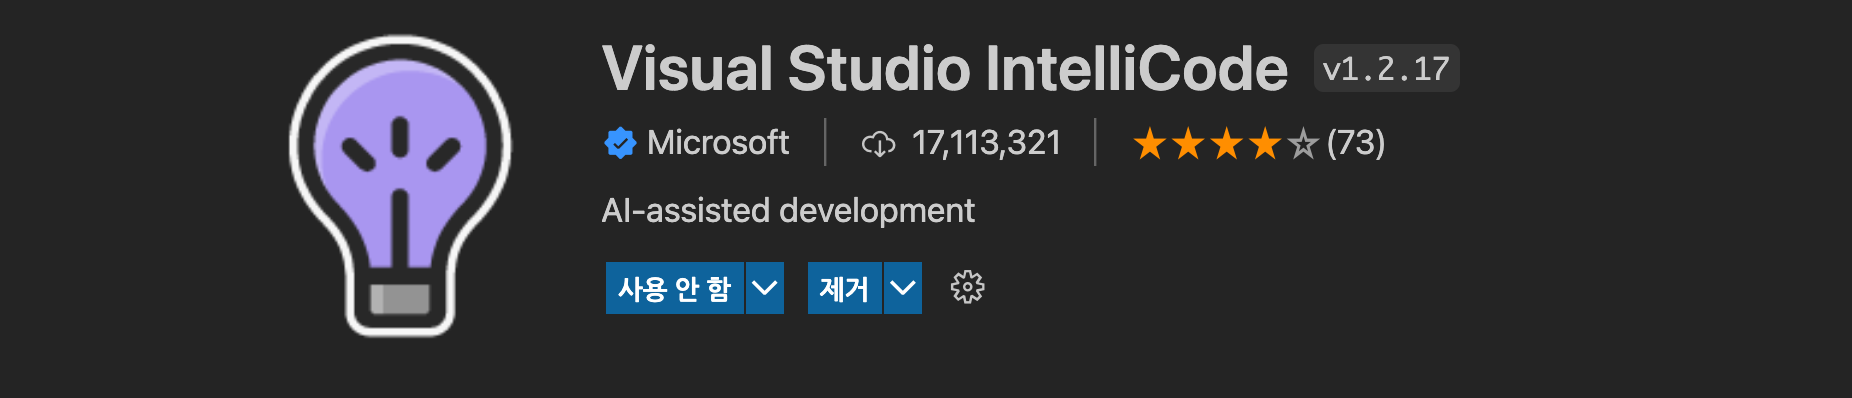Viewport: 1852px width, 398px height.
Task: Open the extension settings gear
Action: (967, 288)
